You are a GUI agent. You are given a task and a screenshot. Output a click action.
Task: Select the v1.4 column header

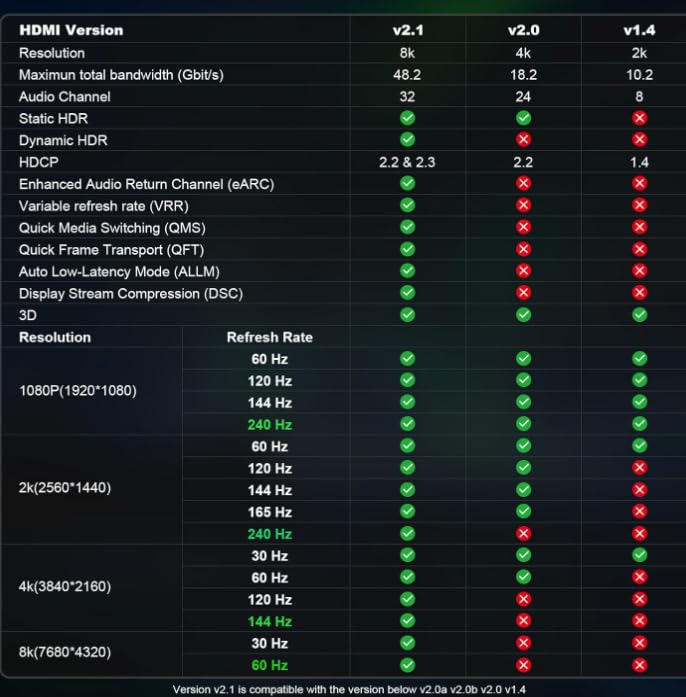coord(640,30)
